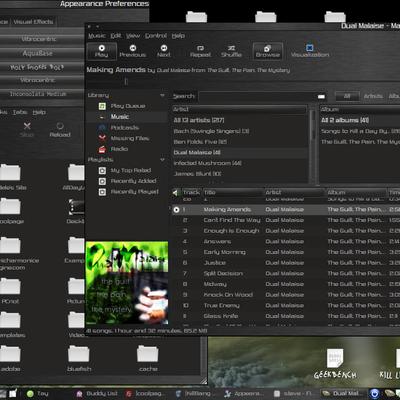Toggle Repeat mode
The height and width of the screenshot is (400, 400).
200,51
